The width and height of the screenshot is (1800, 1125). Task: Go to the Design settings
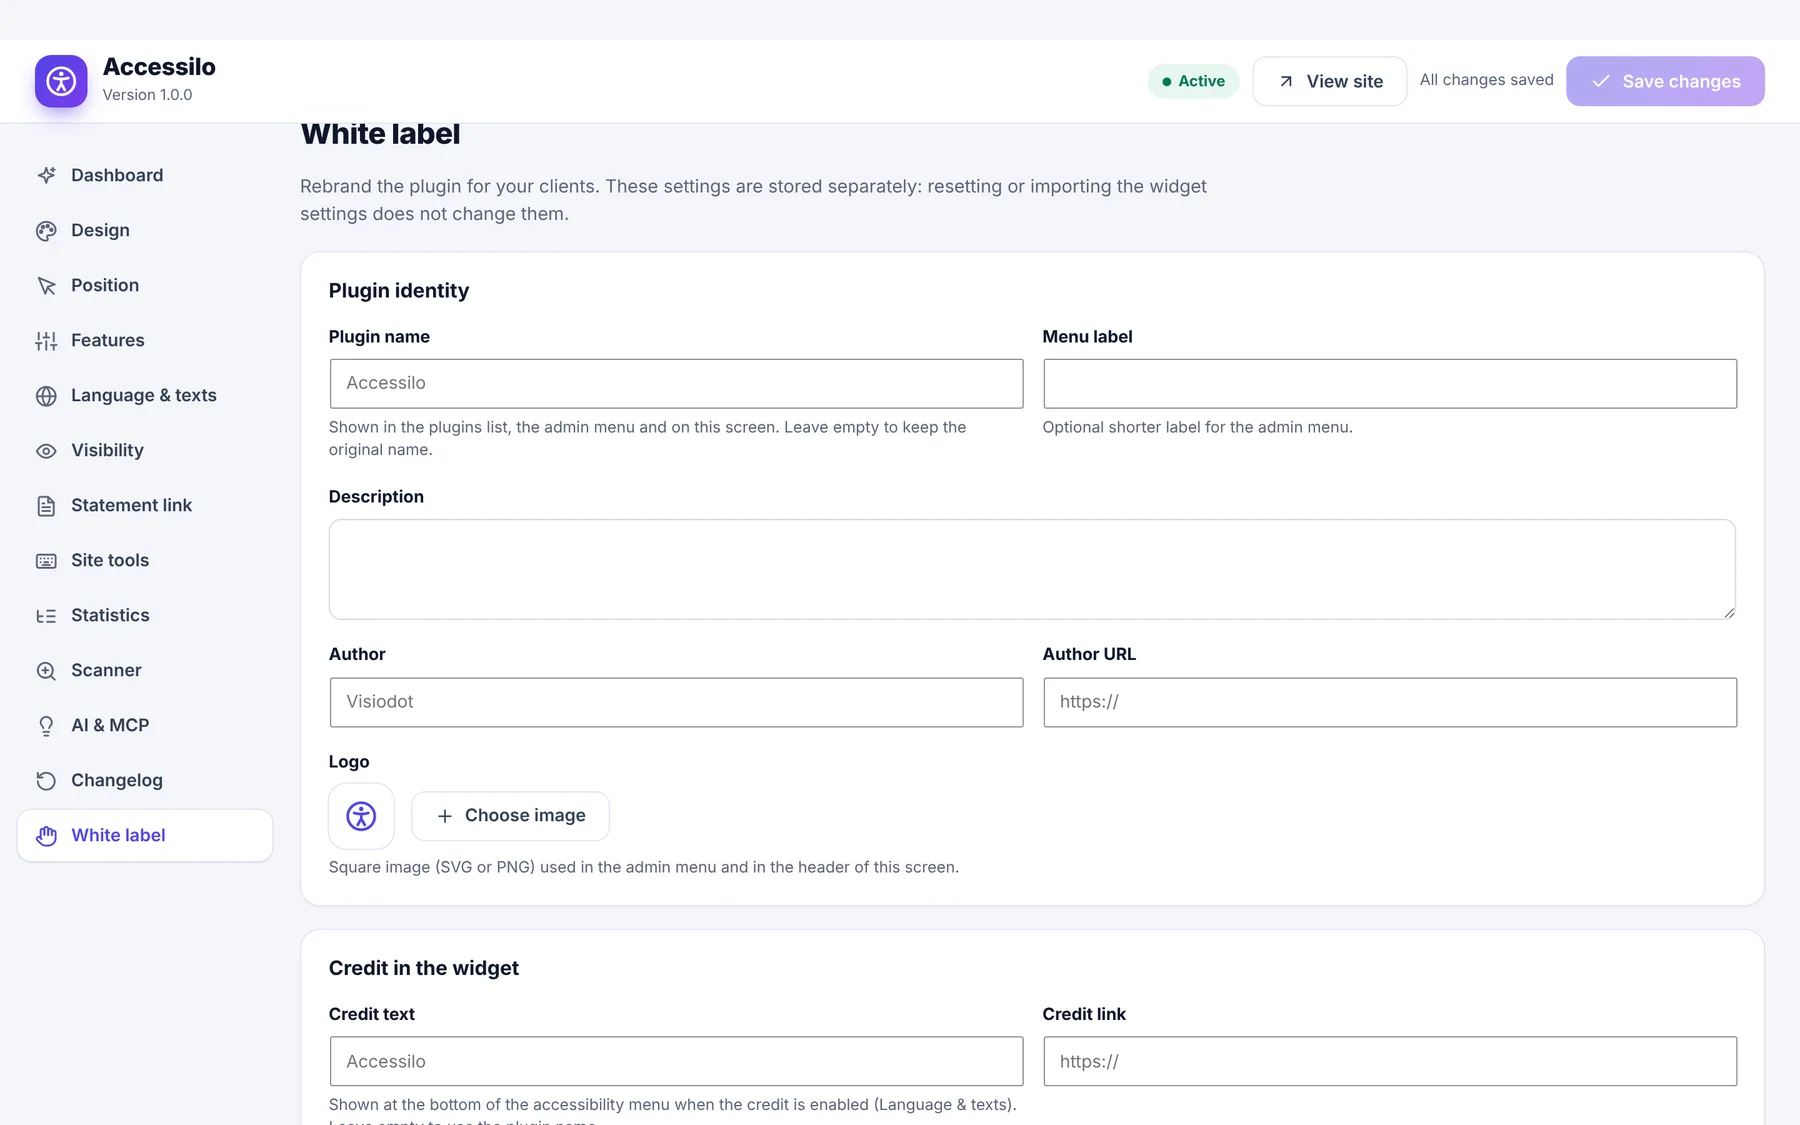click(145, 230)
